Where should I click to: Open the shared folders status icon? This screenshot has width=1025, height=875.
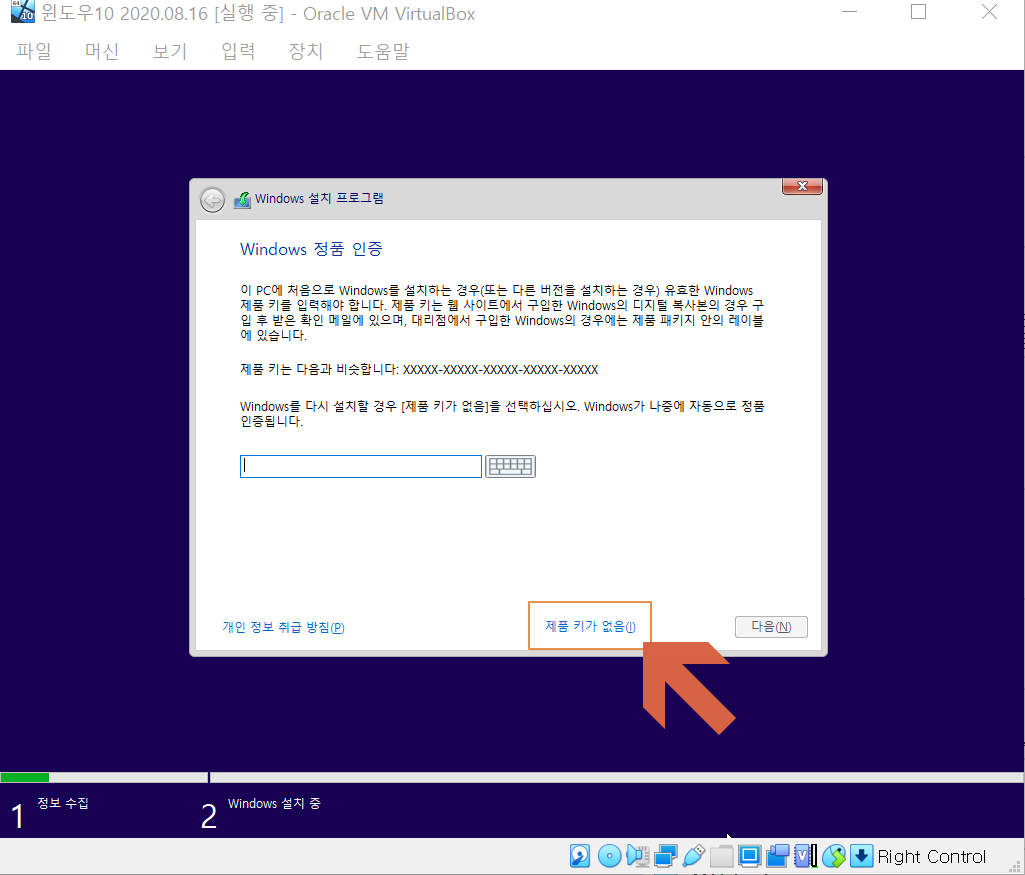pyautogui.click(x=722, y=855)
